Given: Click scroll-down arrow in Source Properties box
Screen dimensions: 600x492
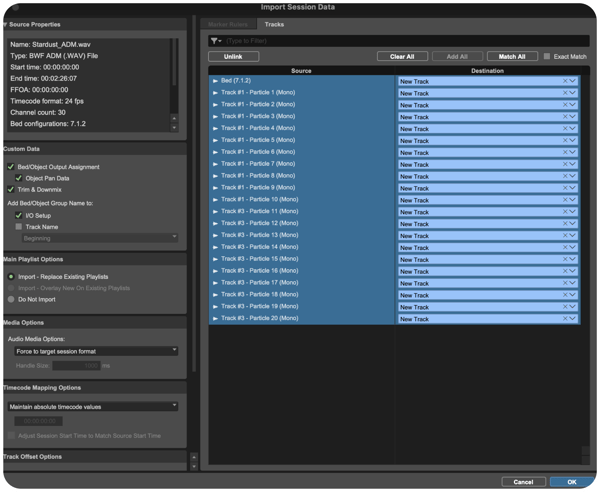Looking at the screenshot, I should [x=174, y=127].
